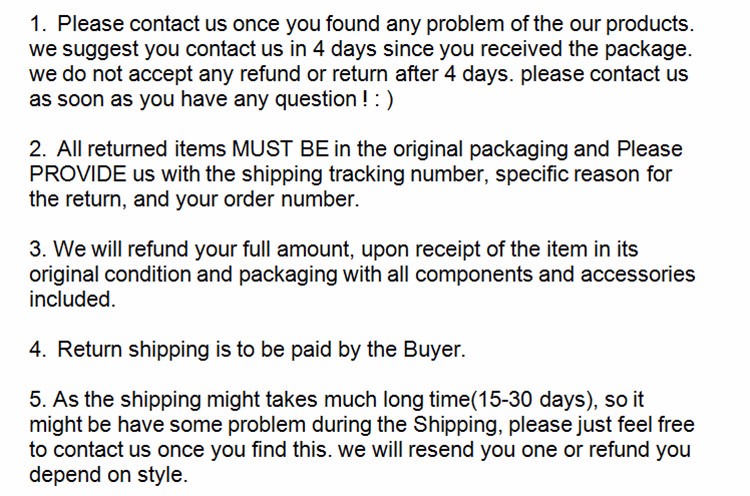
Task: Click the list number "5."
Action: [38, 399]
